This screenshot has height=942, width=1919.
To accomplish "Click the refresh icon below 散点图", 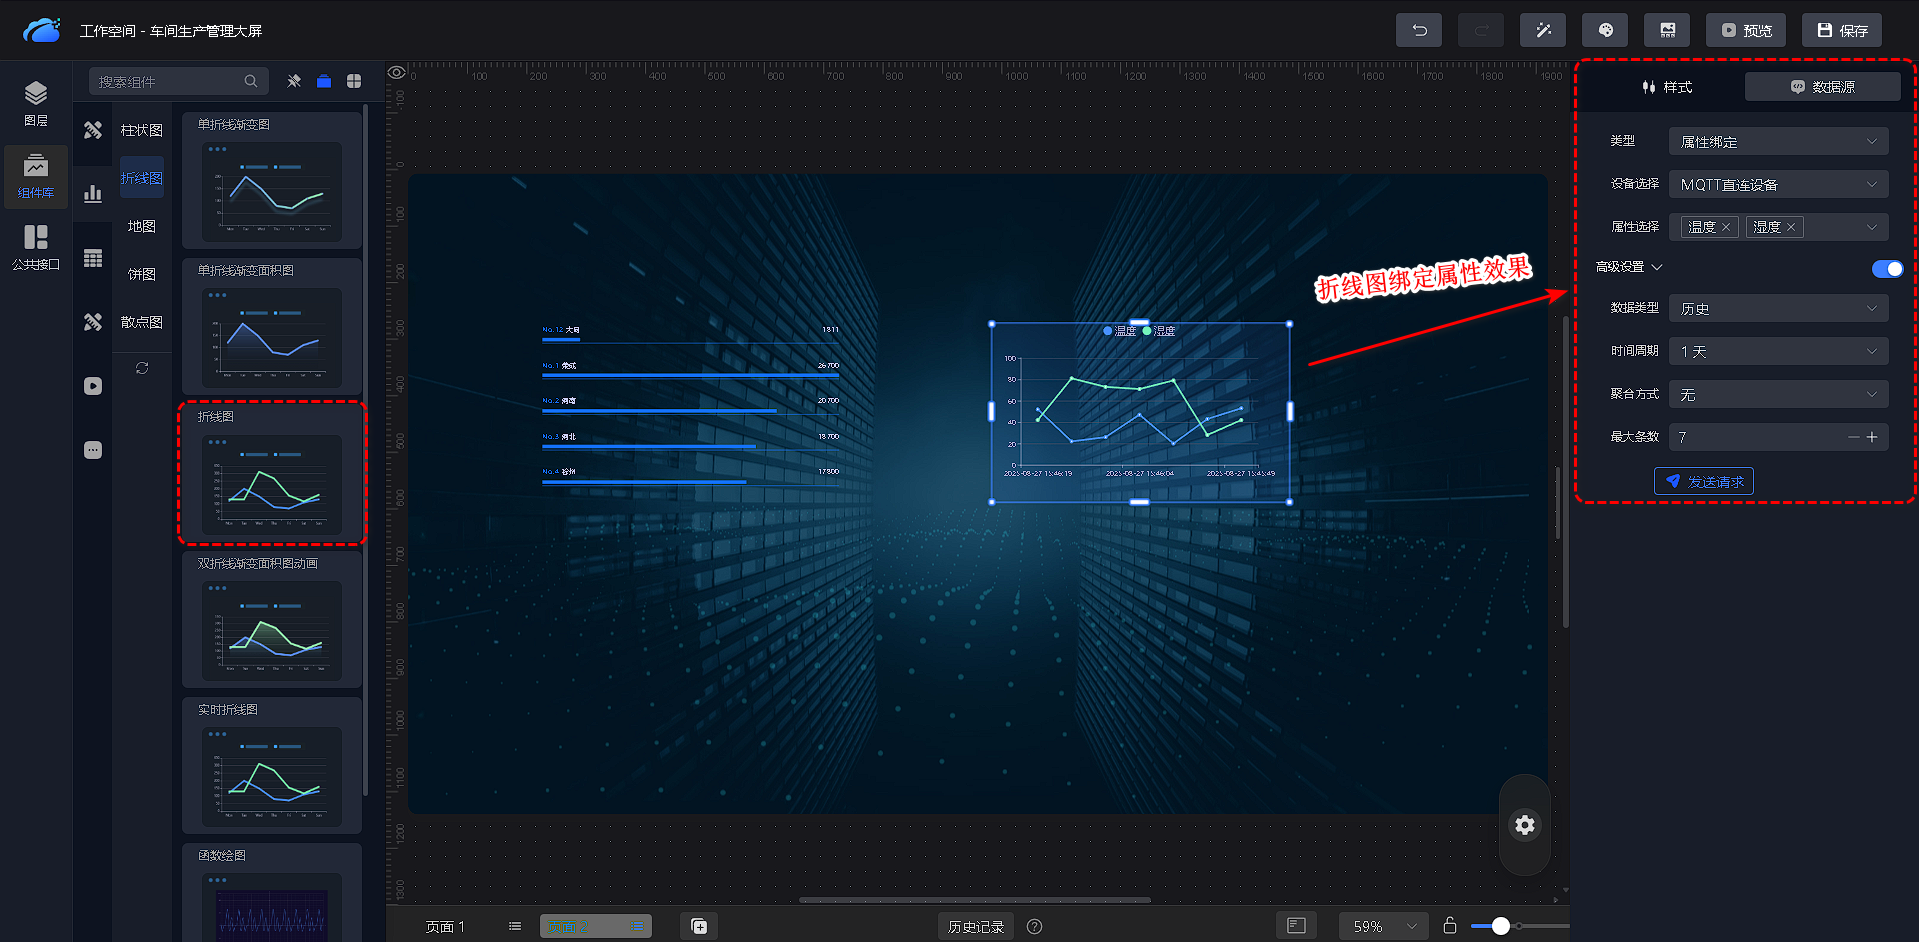I will (x=142, y=368).
